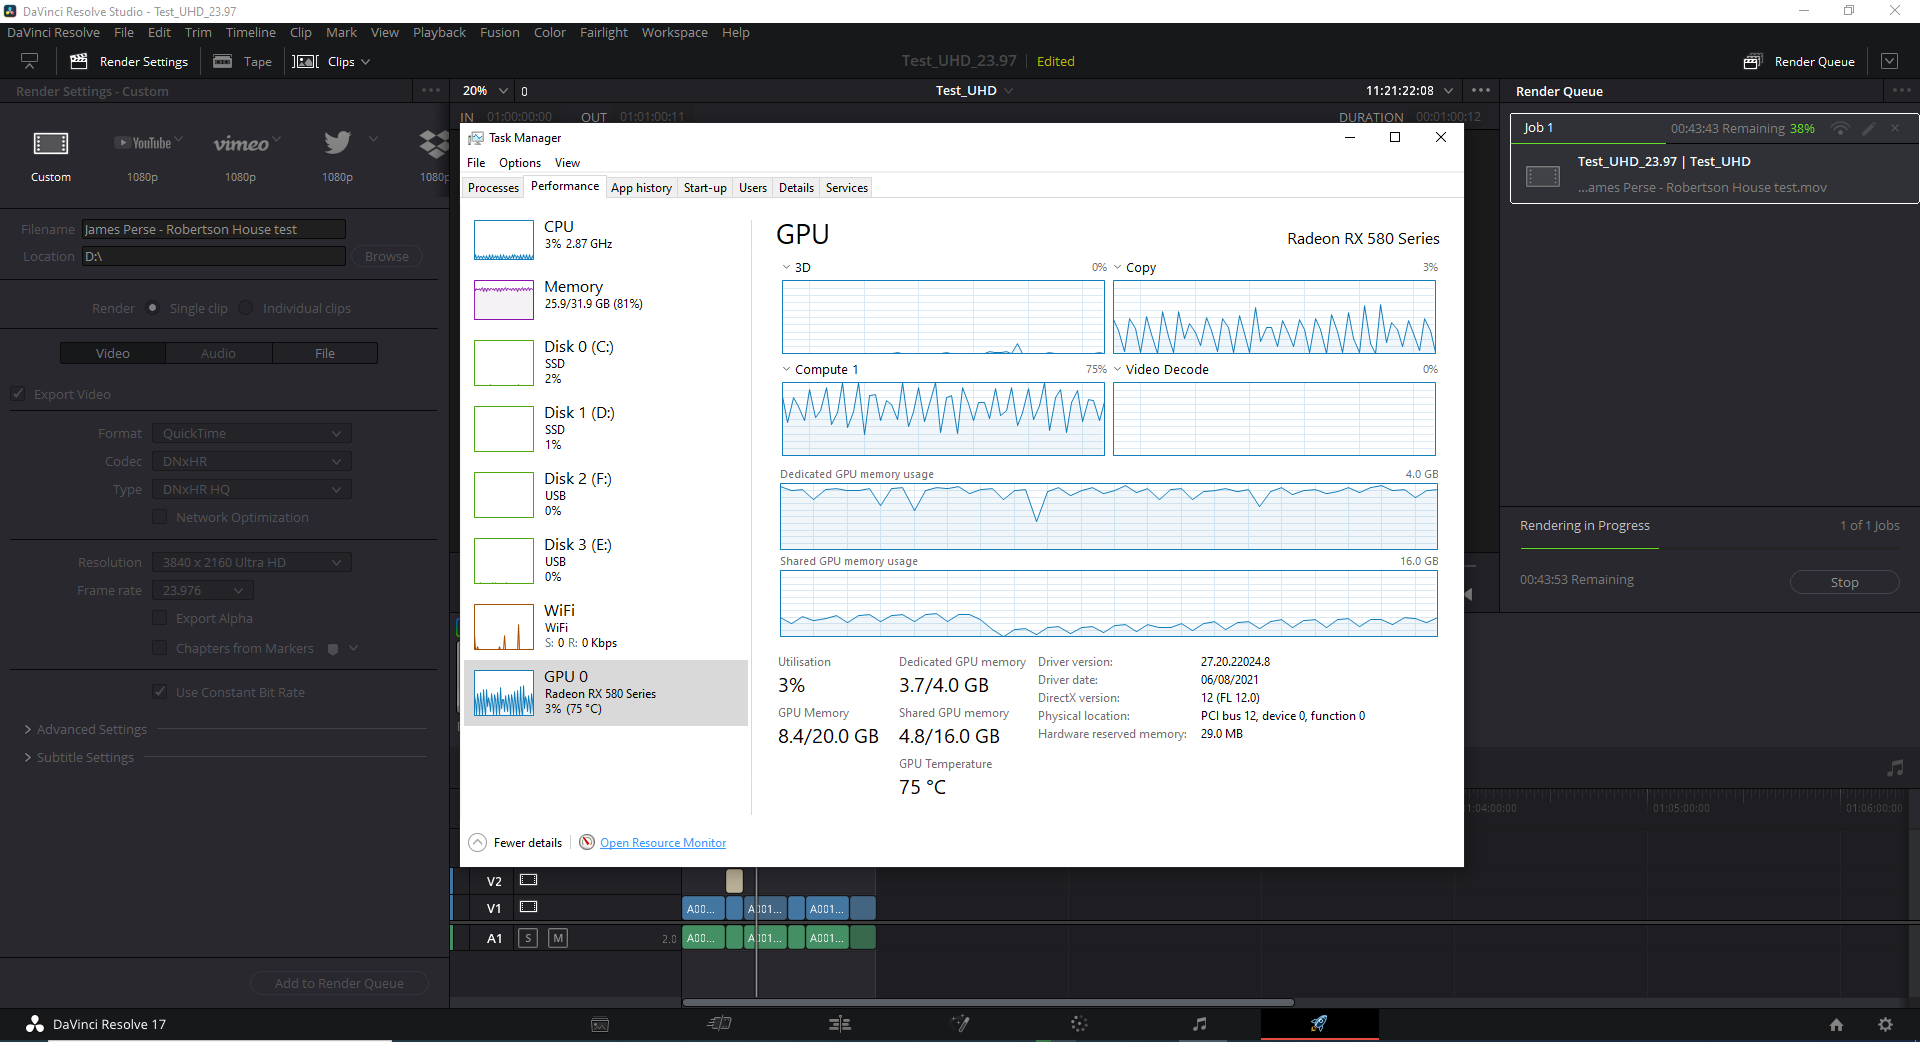This screenshot has width=1920, height=1042.
Task: Open the viewer zoom 20% dropdown
Action: 485,91
